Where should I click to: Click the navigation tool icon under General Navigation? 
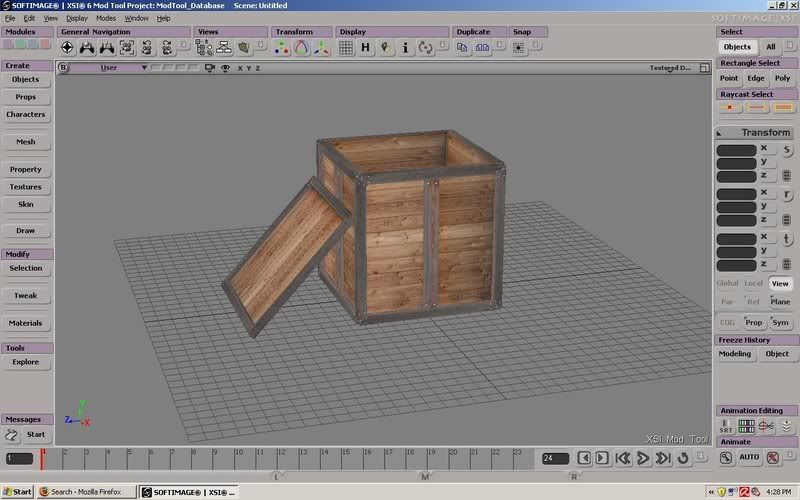coord(67,48)
